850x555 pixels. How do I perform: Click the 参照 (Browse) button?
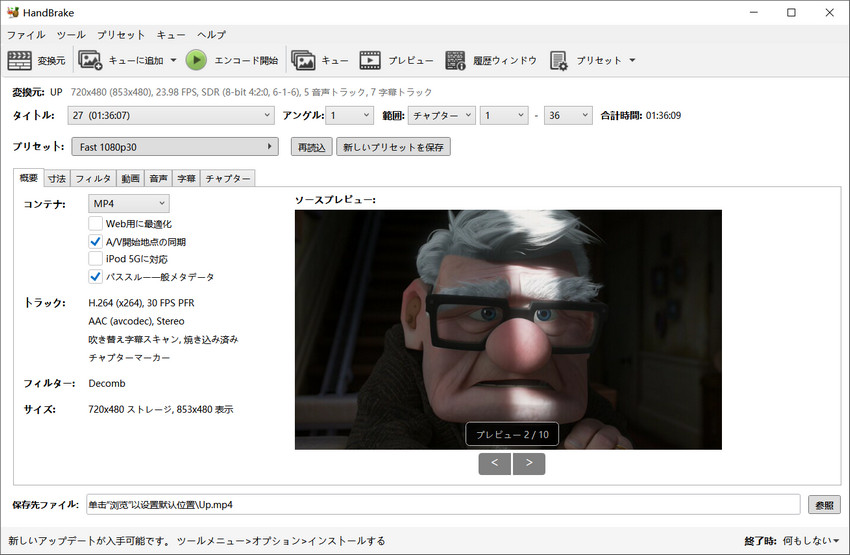coord(824,505)
